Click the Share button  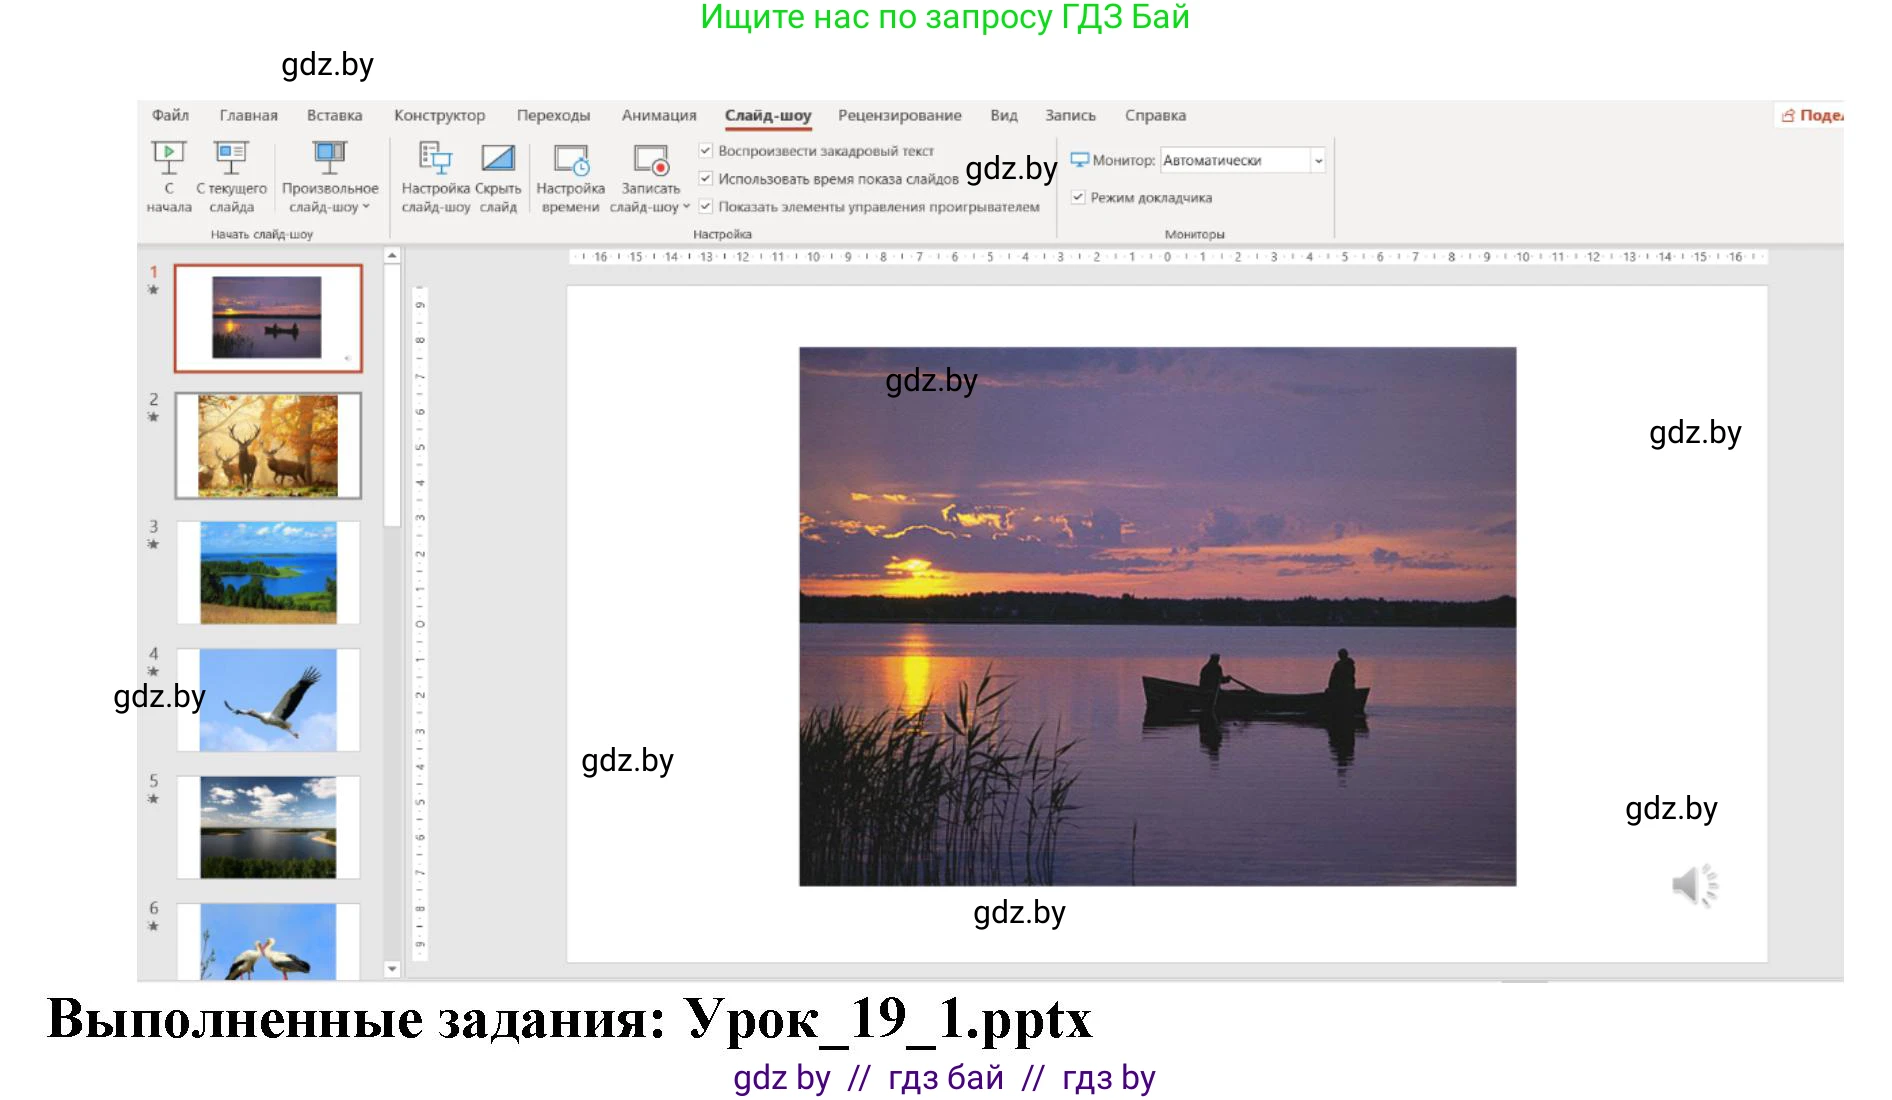tap(1812, 116)
